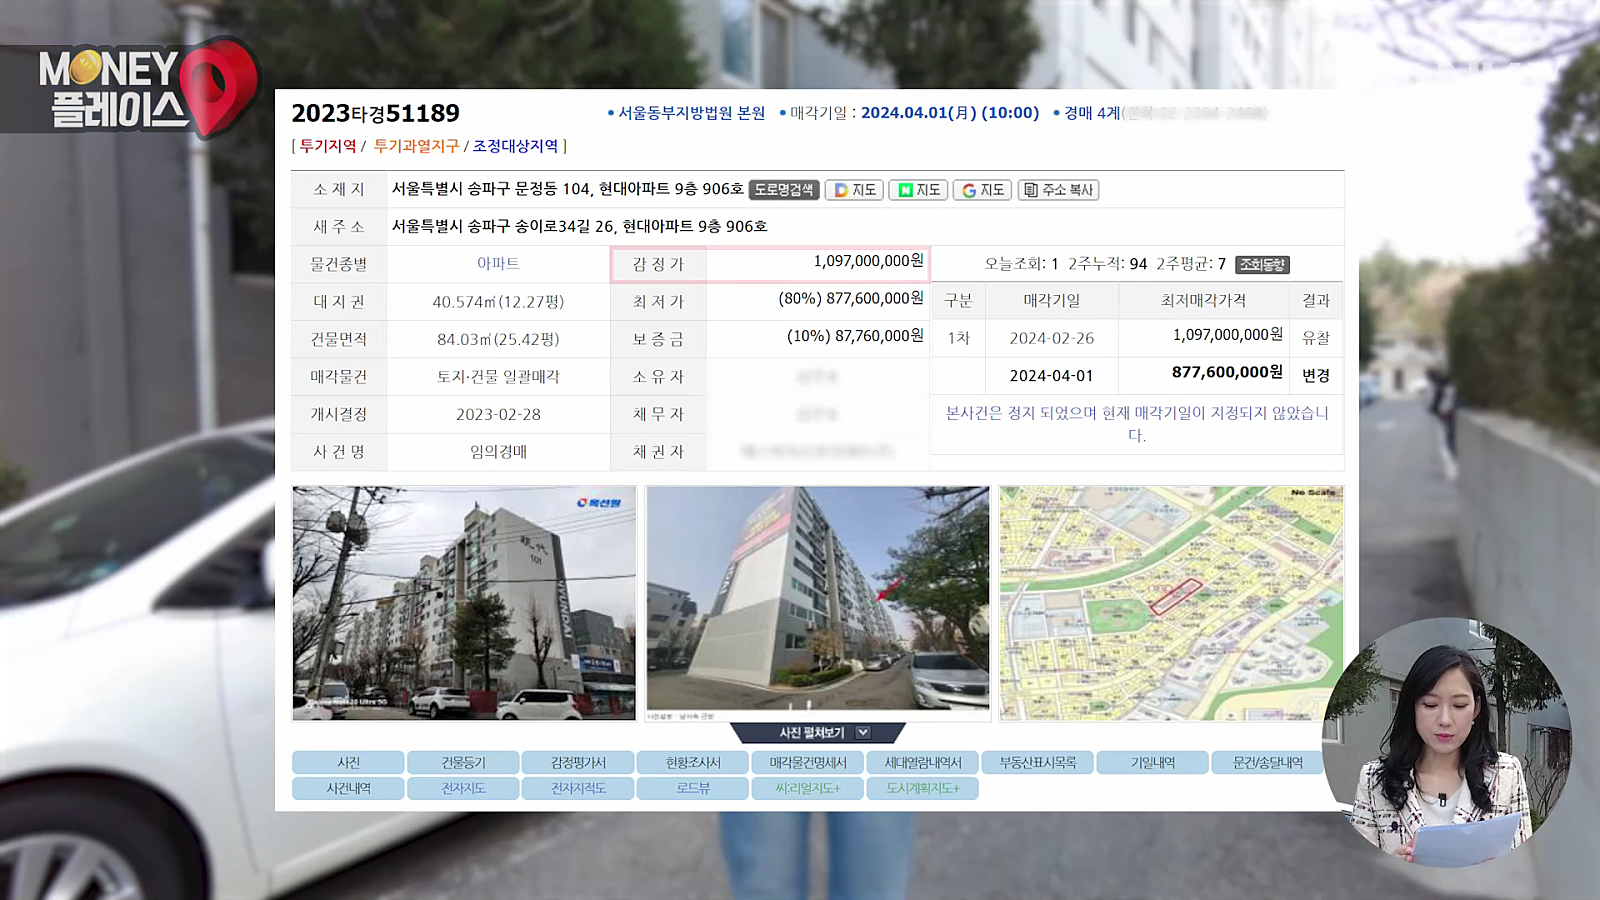Screen dimensions: 1600x900
Task: Select the 1차 auction date 2024-02-26
Action: point(1051,338)
